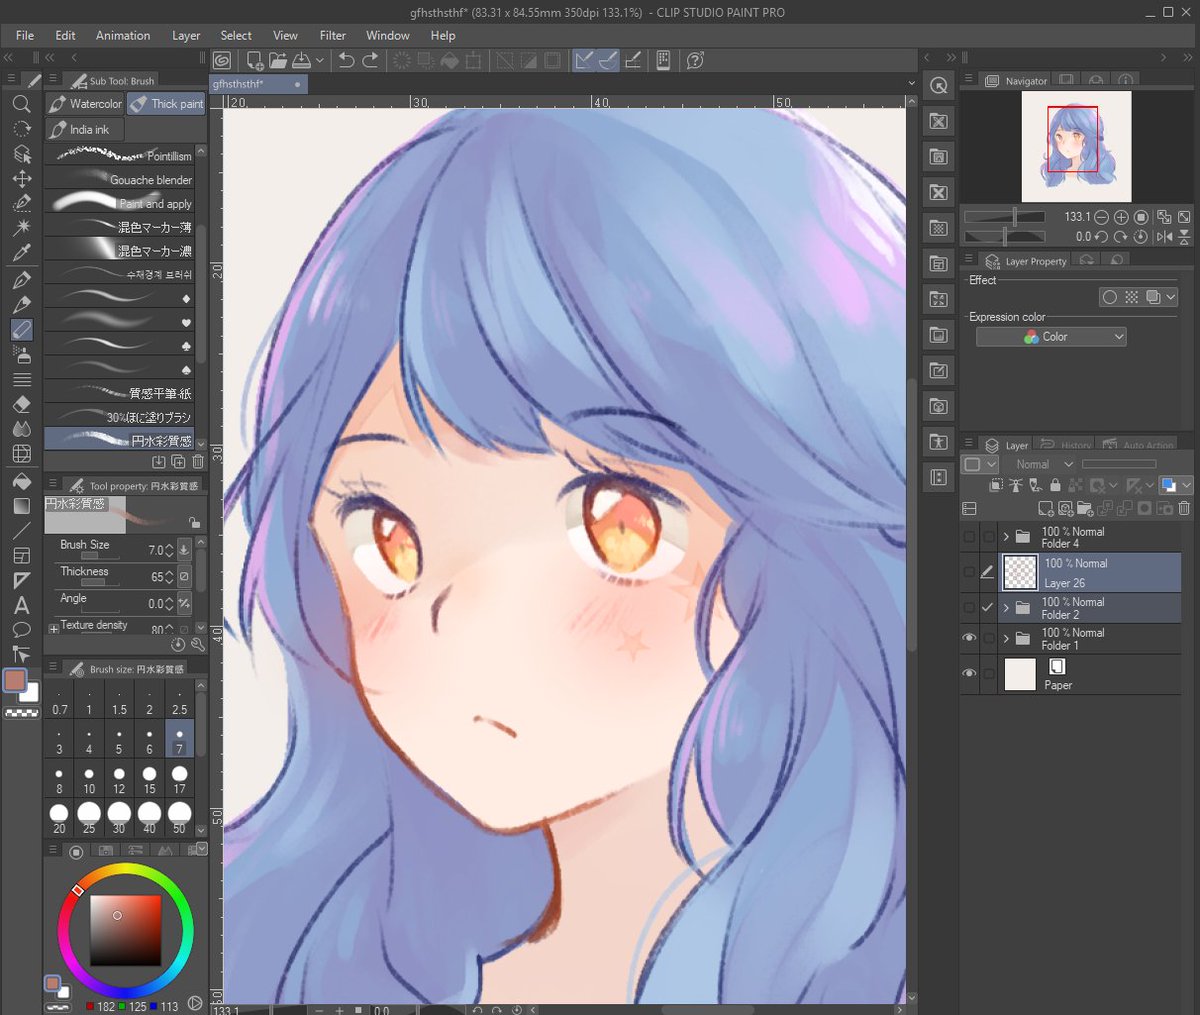This screenshot has width=1200, height=1015.
Task: Open the Filter menu
Action: point(333,35)
